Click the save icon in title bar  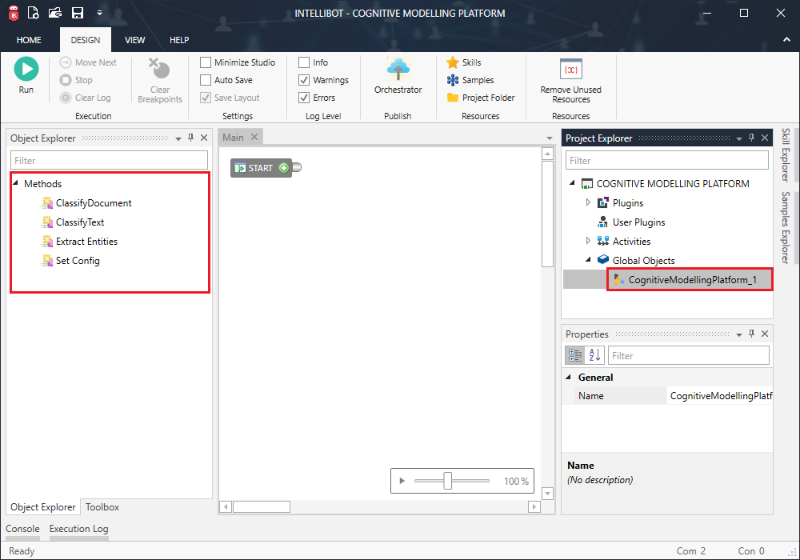pyautogui.click(x=77, y=13)
